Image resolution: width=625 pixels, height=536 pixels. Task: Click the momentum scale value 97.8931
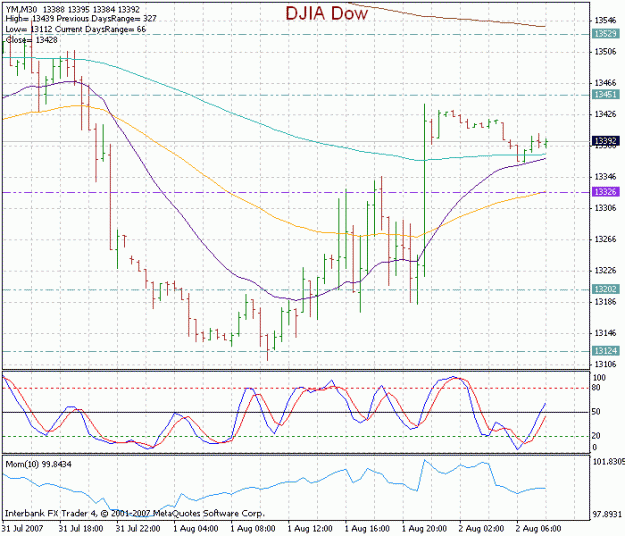[x=607, y=514]
